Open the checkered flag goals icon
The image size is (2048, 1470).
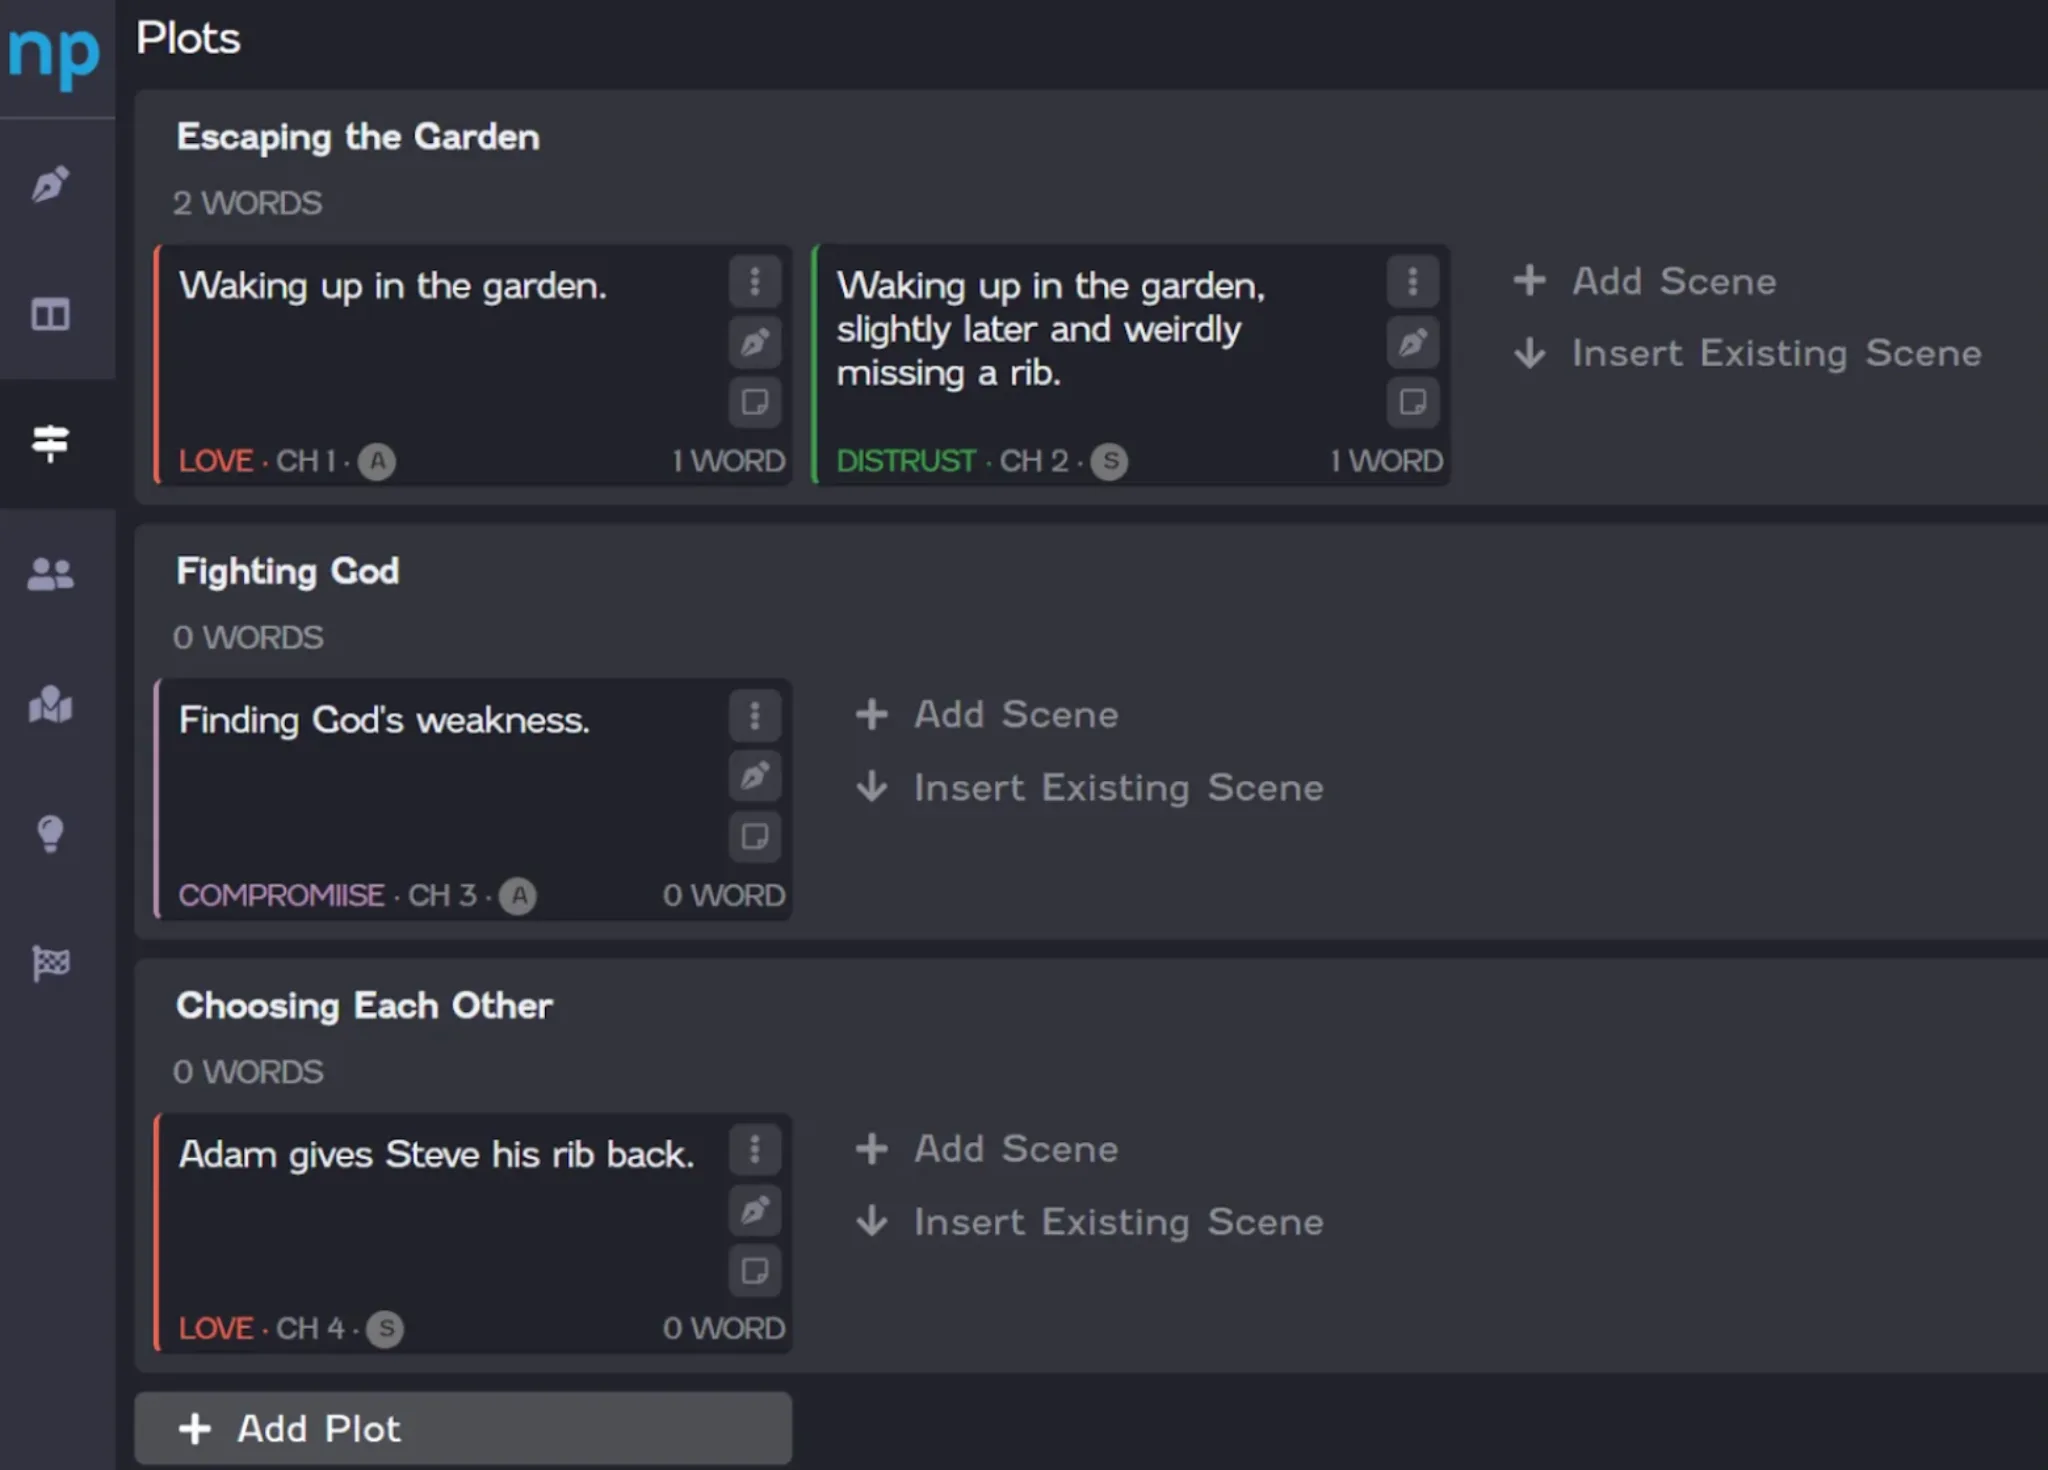tap(50, 963)
